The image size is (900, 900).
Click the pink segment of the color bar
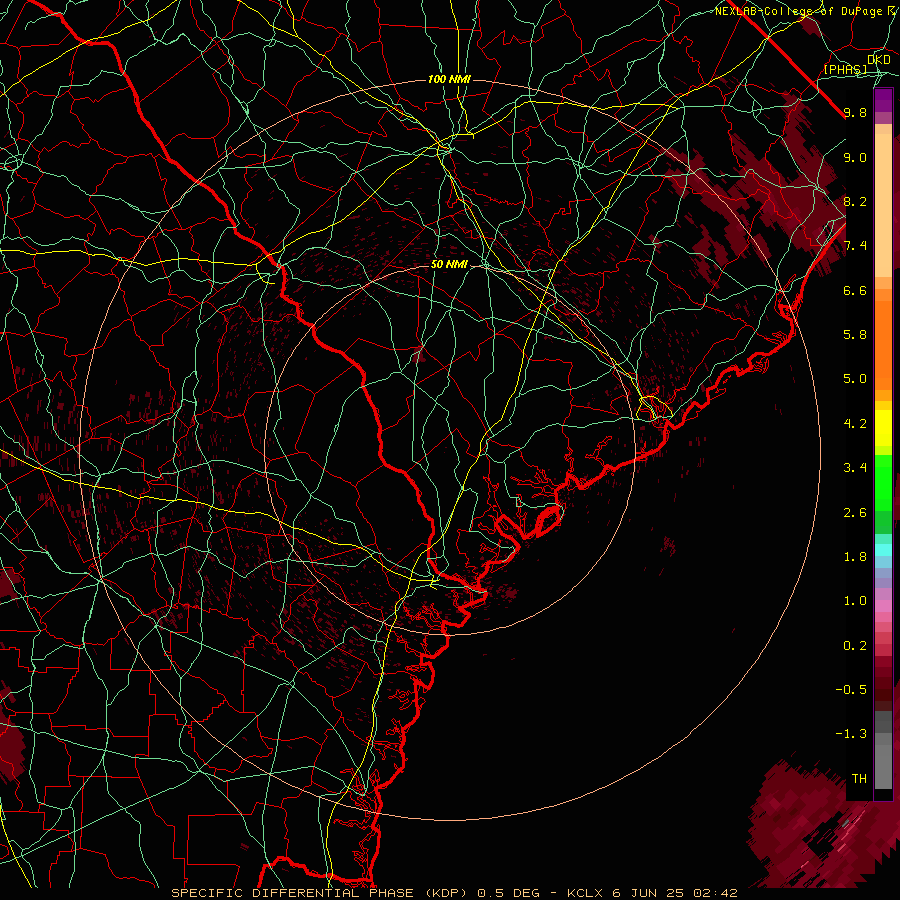(883, 606)
